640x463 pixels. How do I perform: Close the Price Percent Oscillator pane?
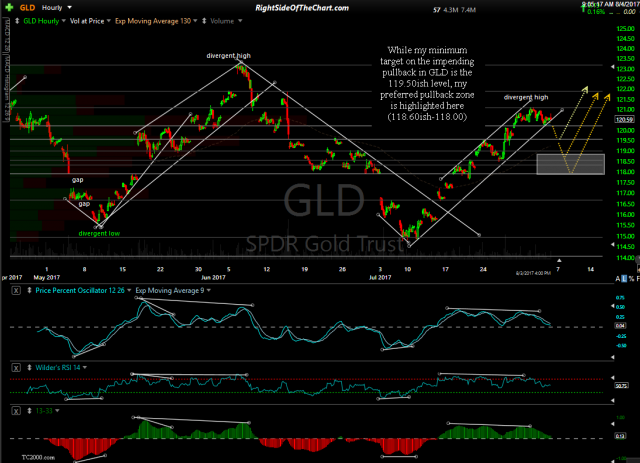[16, 291]
